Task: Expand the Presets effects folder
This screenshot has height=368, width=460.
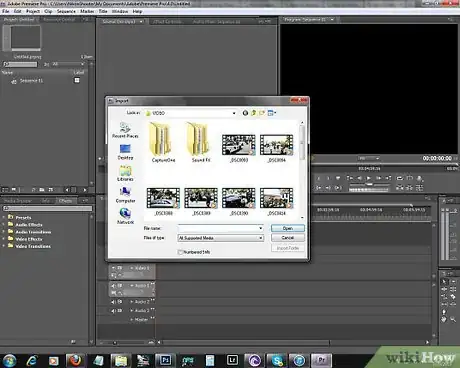Action: point(4,217)
